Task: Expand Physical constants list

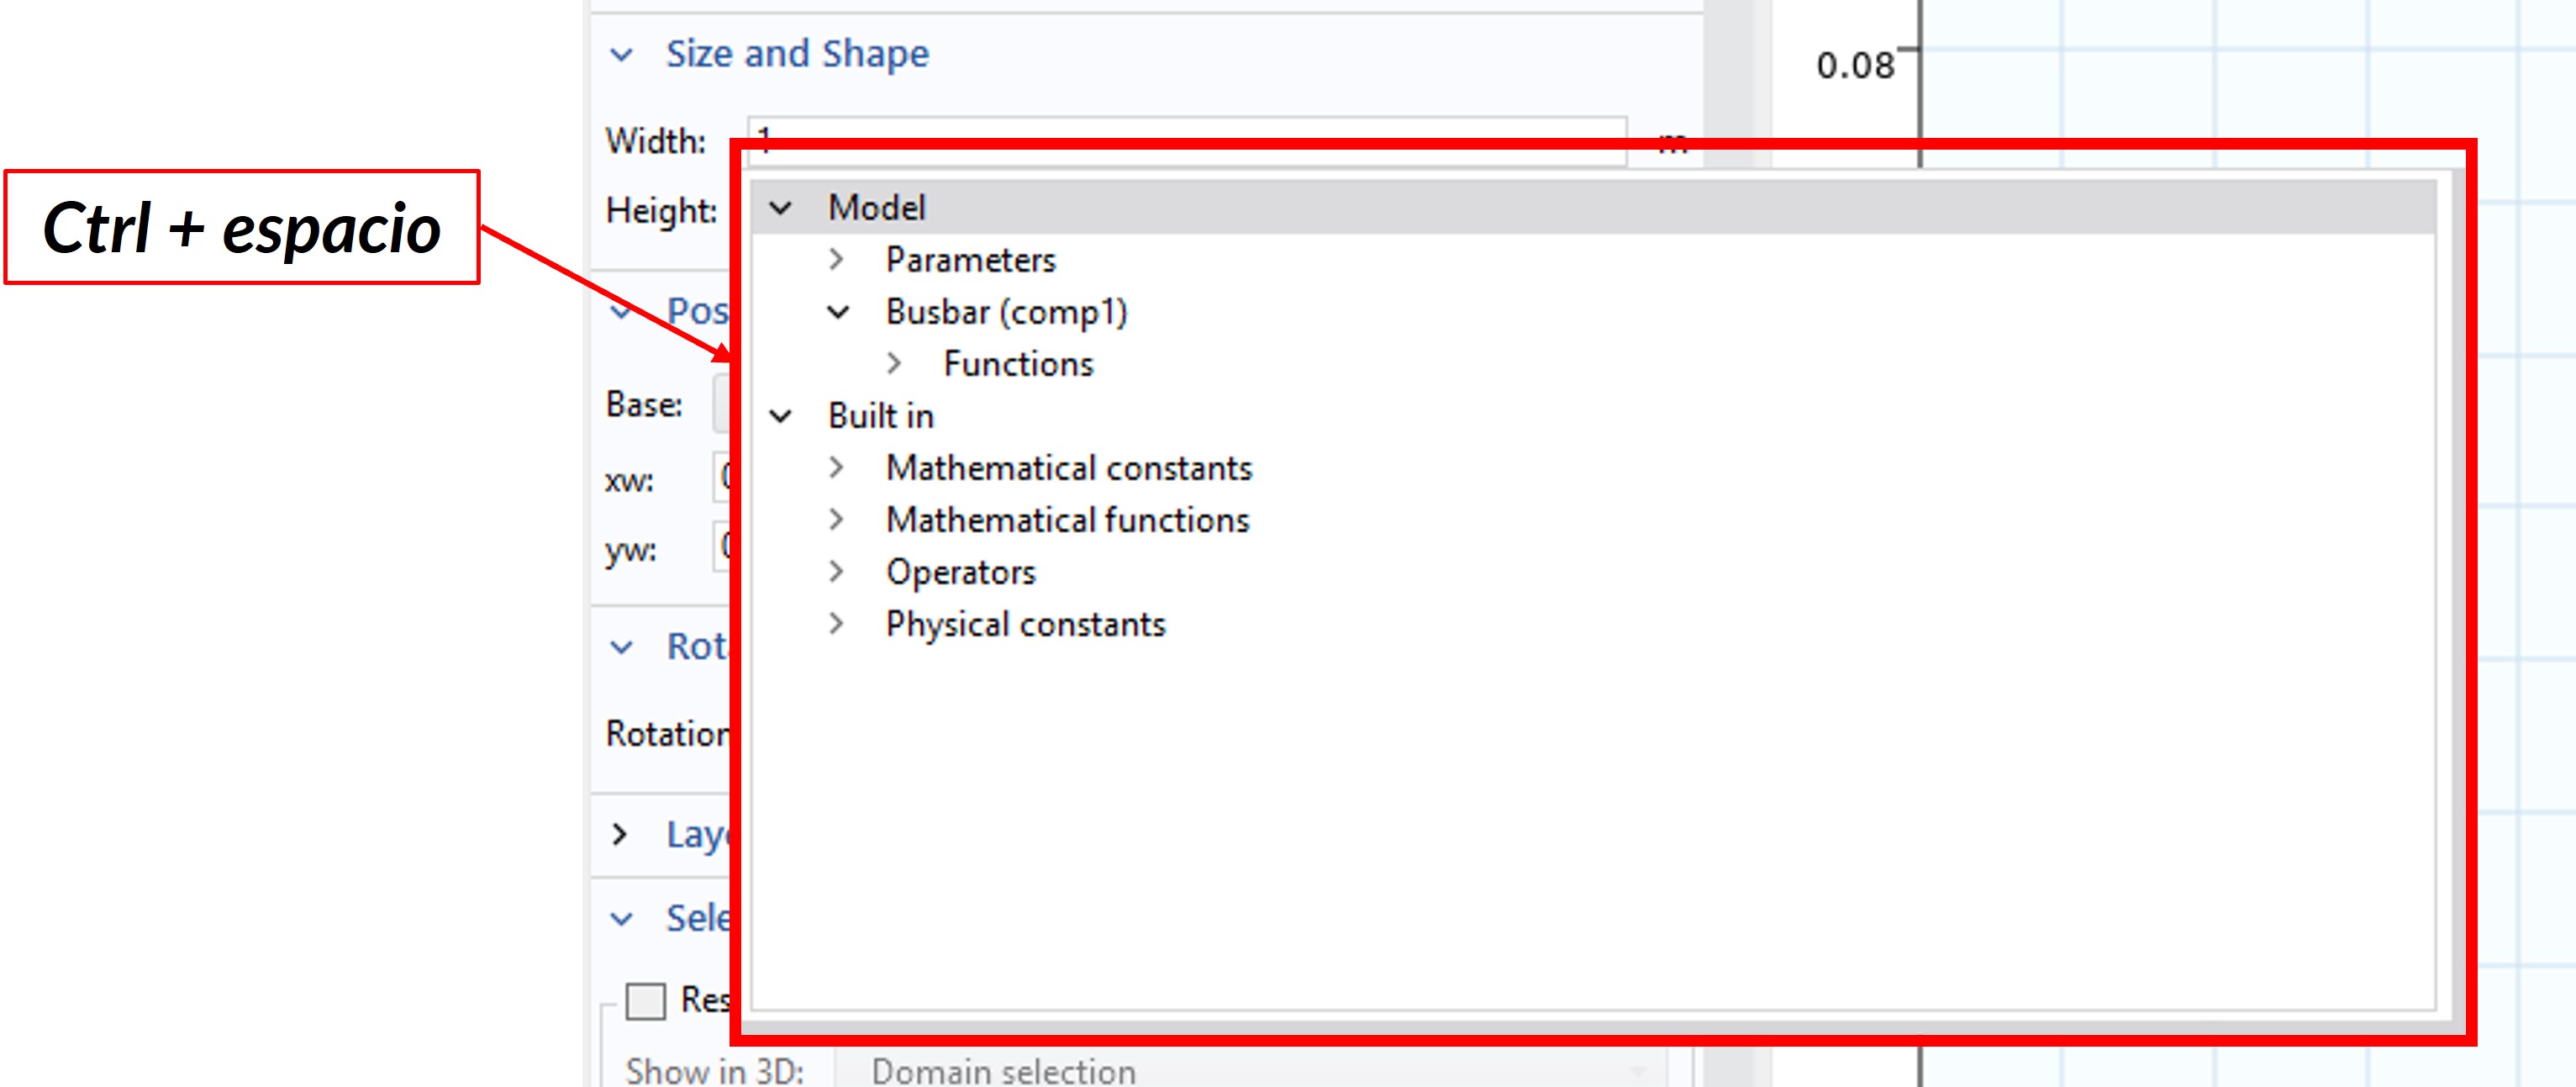Action: (x=837, y=624)
